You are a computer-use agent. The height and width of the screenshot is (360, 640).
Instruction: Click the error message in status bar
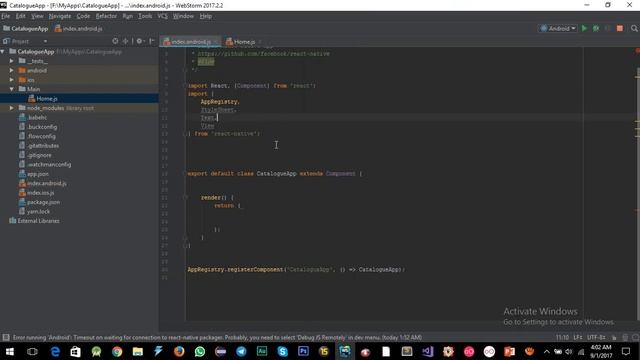pyautogui.click(x=217, y=338)
